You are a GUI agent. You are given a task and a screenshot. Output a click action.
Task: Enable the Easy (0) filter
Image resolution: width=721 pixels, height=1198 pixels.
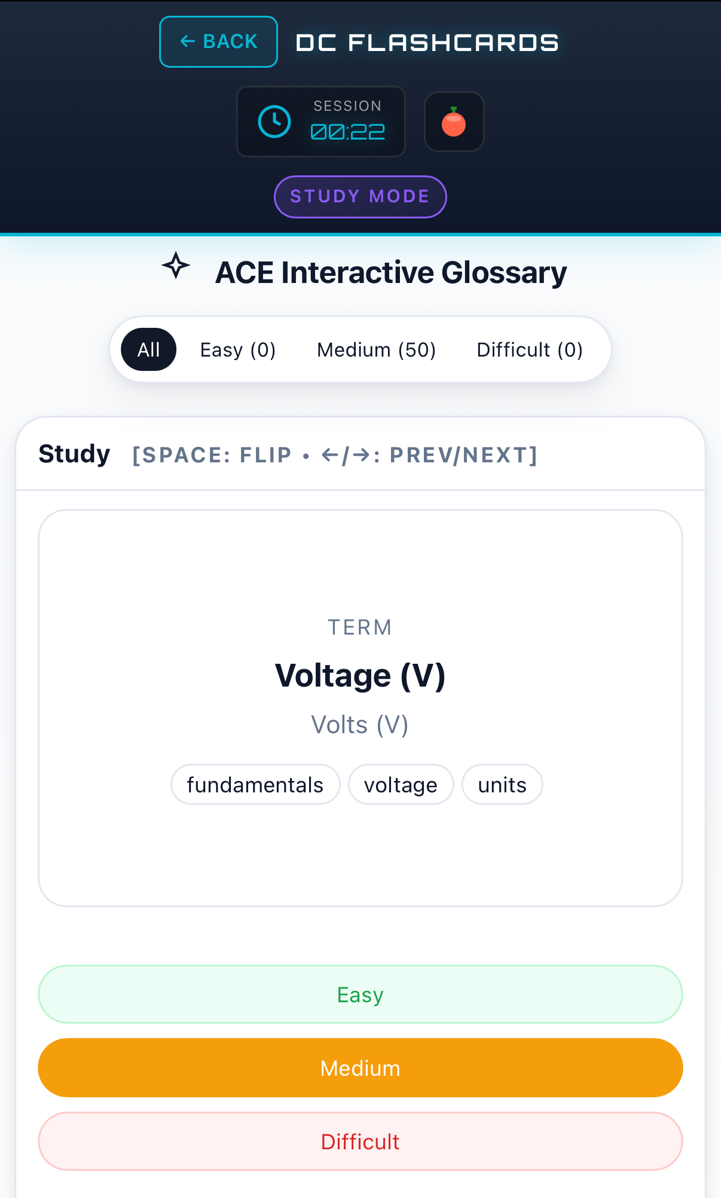(x=237, y=349)
